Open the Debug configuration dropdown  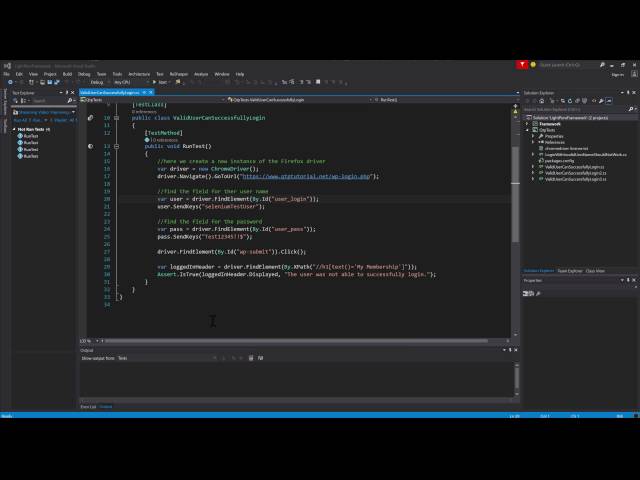(x=99, y=82)
